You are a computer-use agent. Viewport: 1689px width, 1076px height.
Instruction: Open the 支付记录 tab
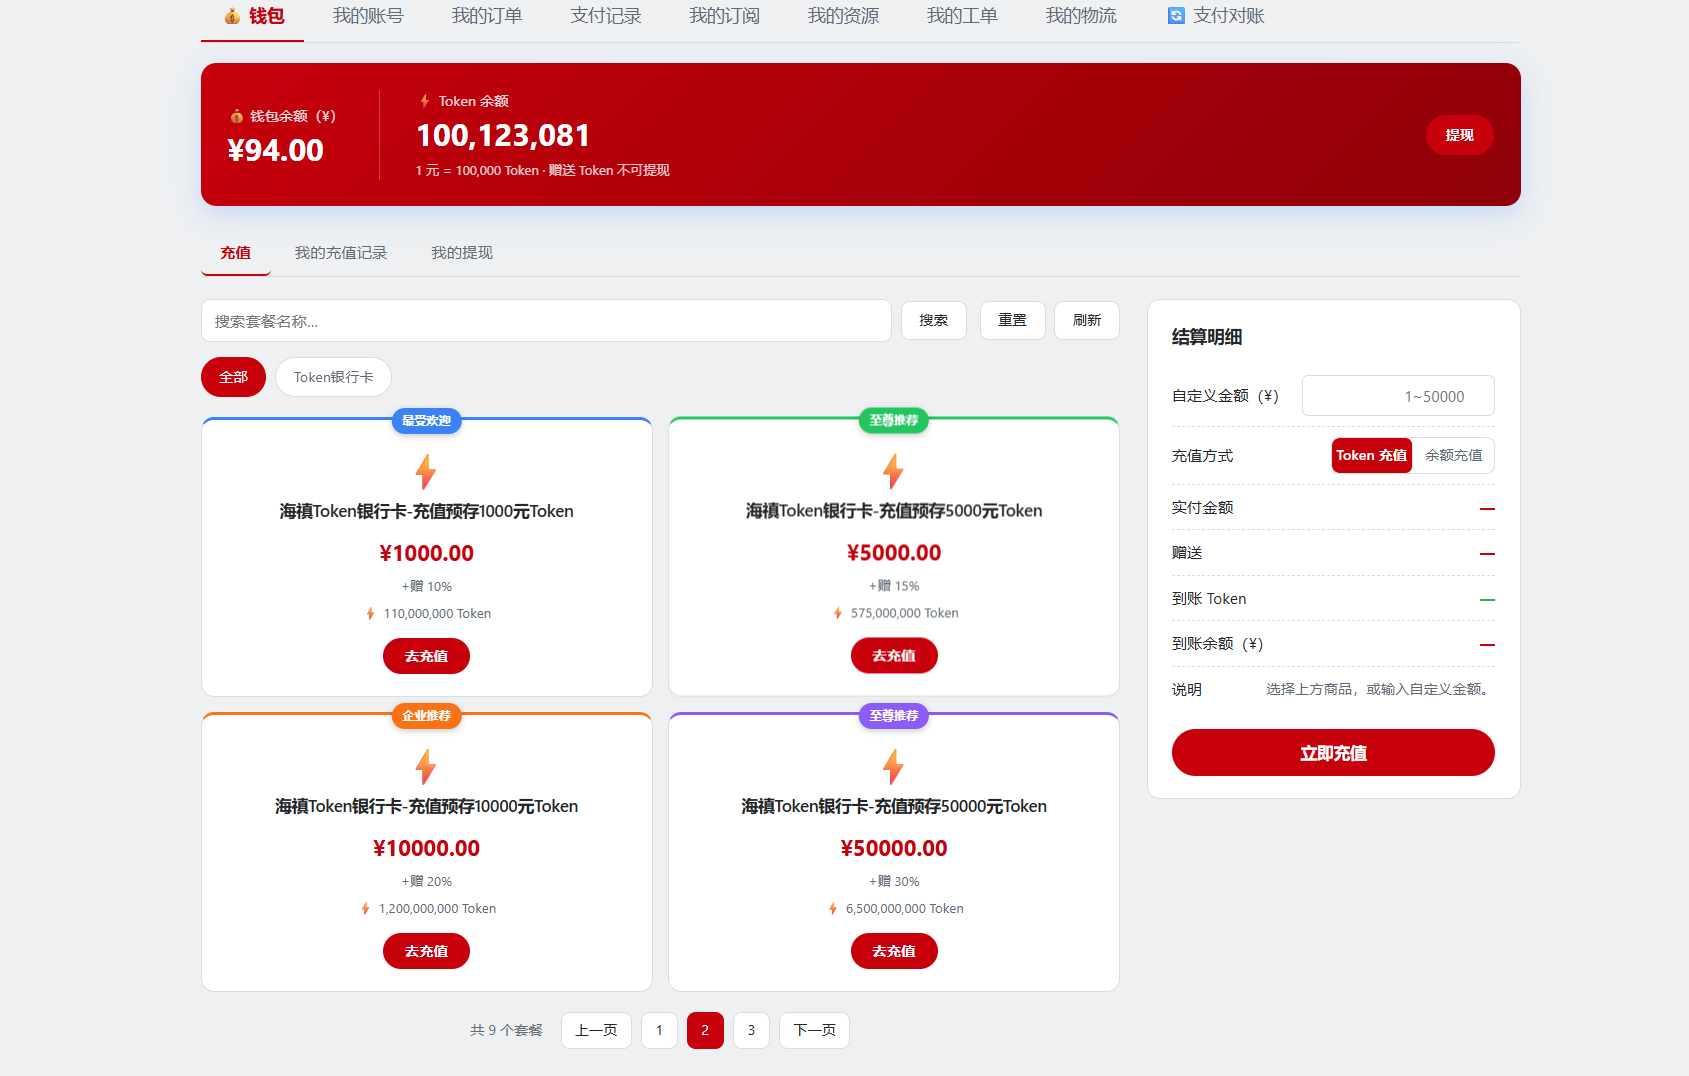[606, 16]
